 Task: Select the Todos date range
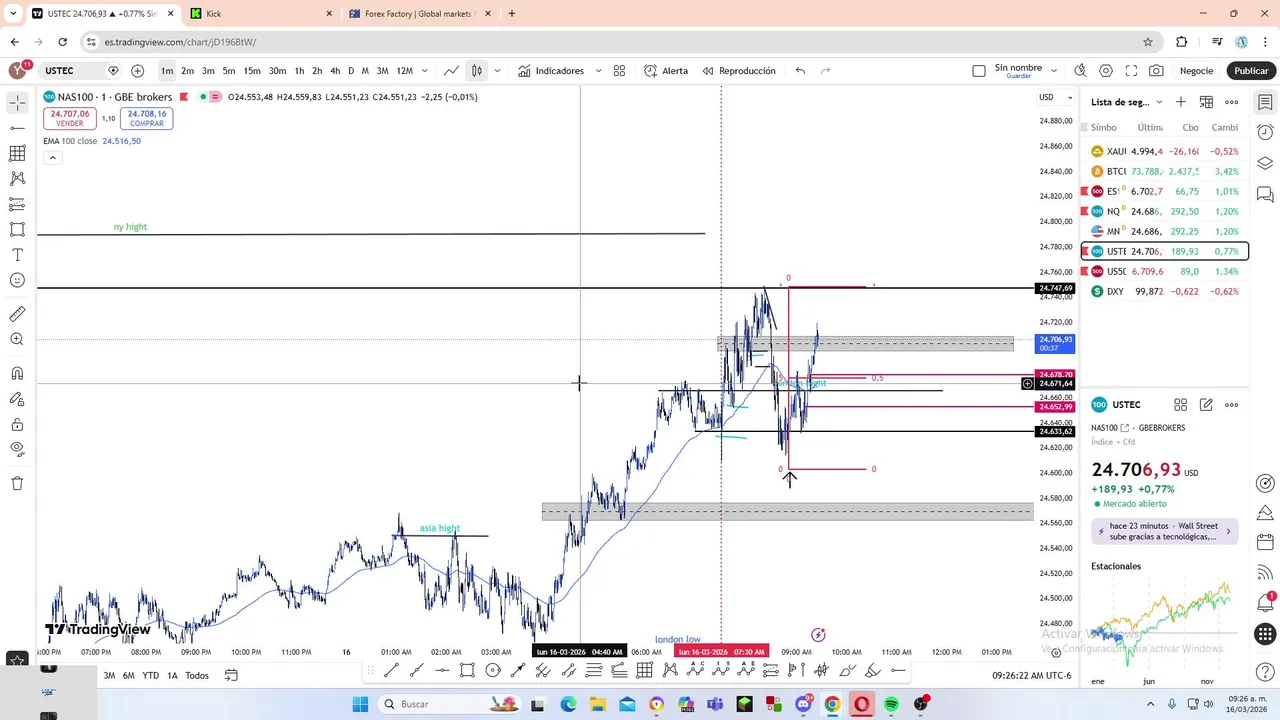(x=197, y=676)
